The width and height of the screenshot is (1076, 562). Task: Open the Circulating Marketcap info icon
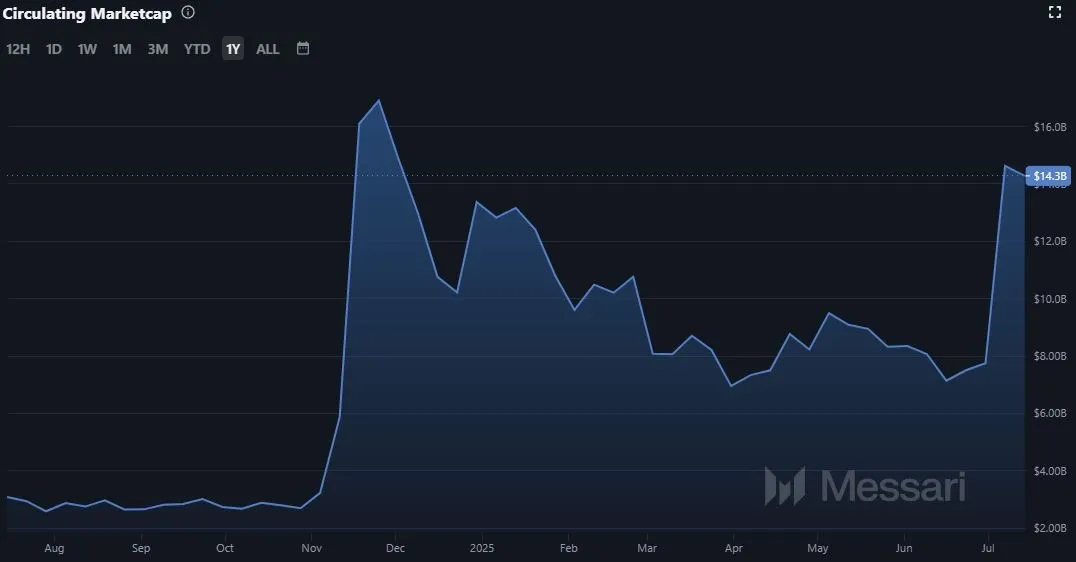click(x=187, y=12)
